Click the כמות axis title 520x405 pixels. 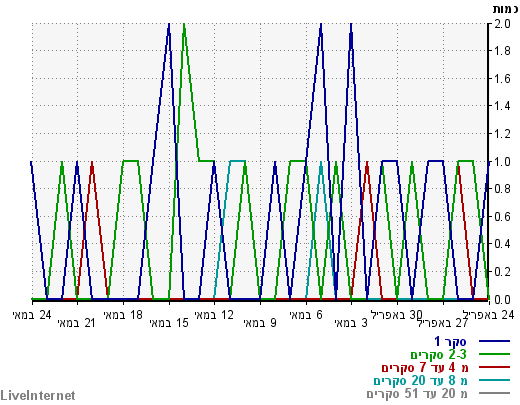[505, 9]
